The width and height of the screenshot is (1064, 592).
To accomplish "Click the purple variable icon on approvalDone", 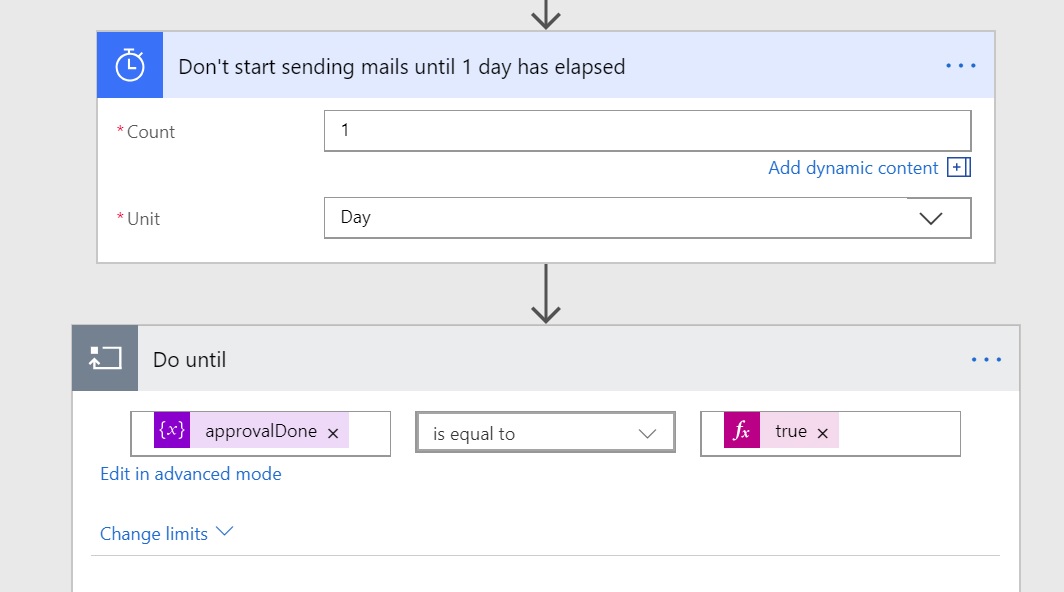I will 172,432.
